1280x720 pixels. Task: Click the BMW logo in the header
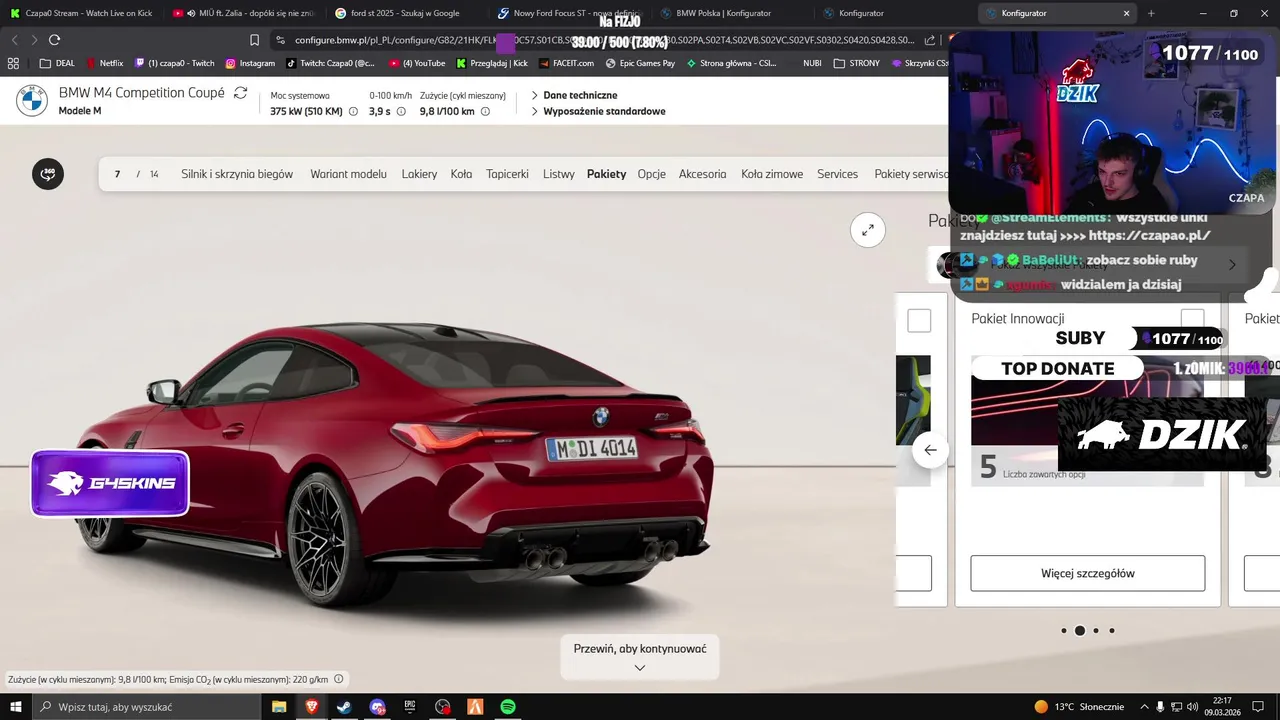tap(31, 100)
